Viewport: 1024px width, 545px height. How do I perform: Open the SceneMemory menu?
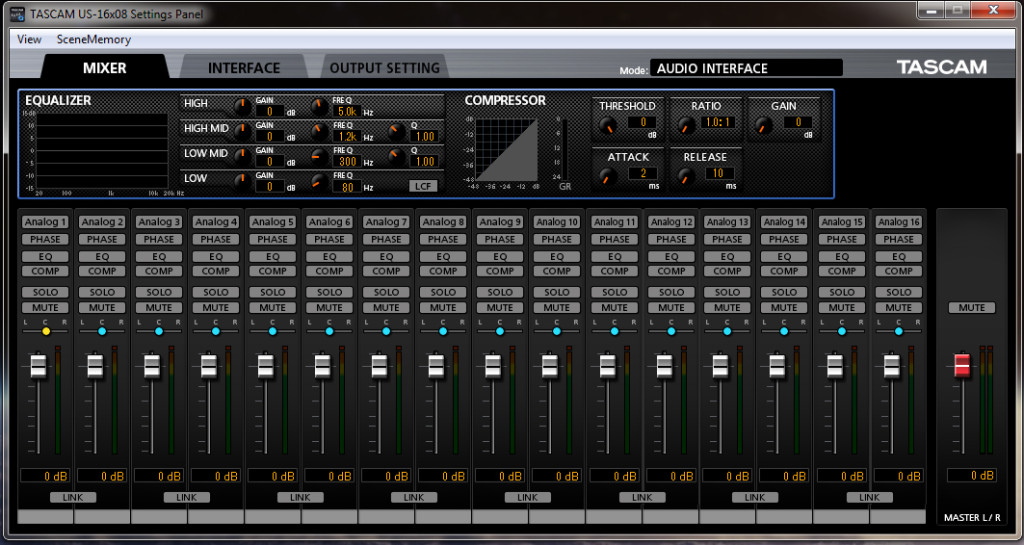pyautogui.click(x=93, y=39)
